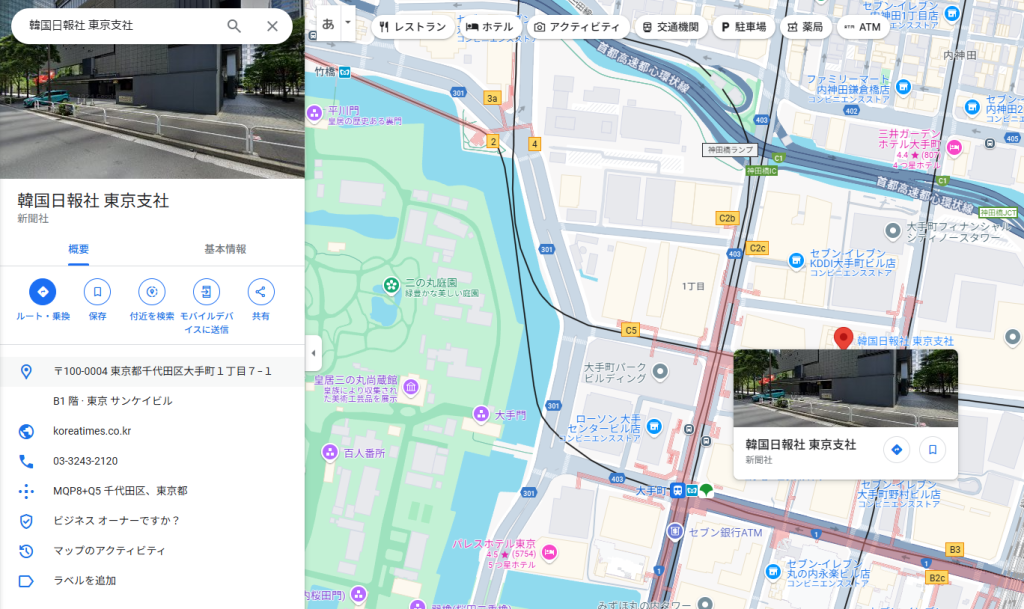Image resolution: width=1024 pixels, height=609 pixels.
Task: Click the 共有 share icon
Action: 260,292
